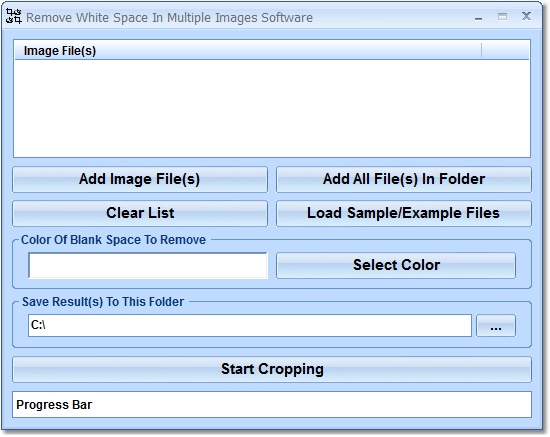Screen dimensions: 550x437
Task: Click Add Image File(s) button
Action: 140,179
